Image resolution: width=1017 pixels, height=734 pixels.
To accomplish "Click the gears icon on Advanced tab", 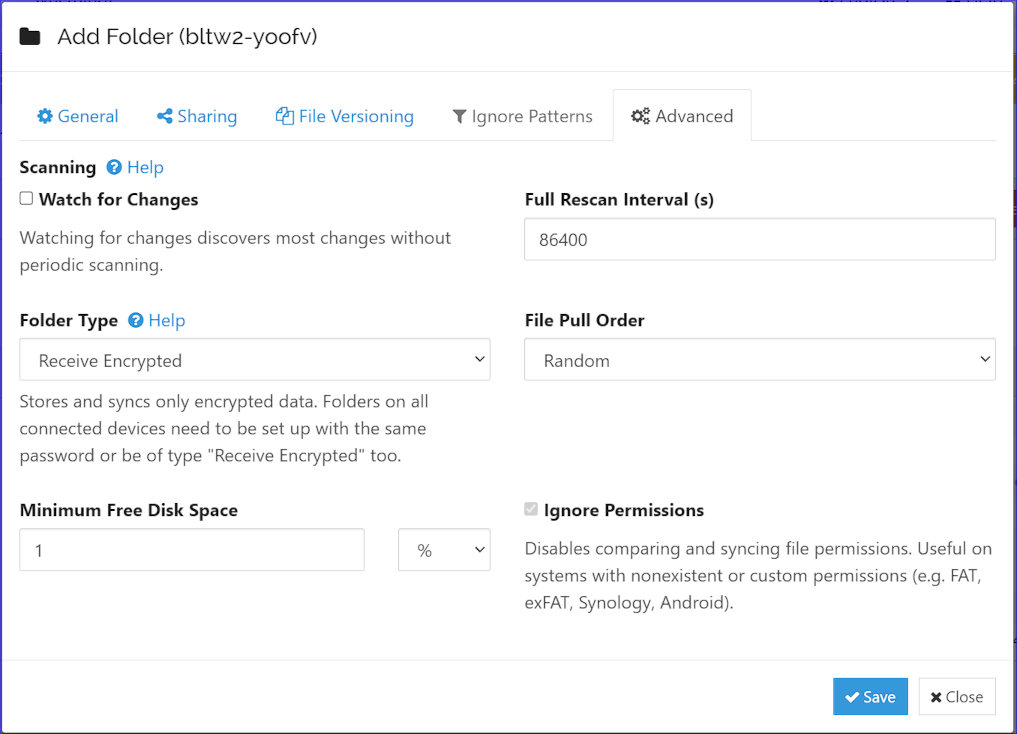I will point(639,116).
